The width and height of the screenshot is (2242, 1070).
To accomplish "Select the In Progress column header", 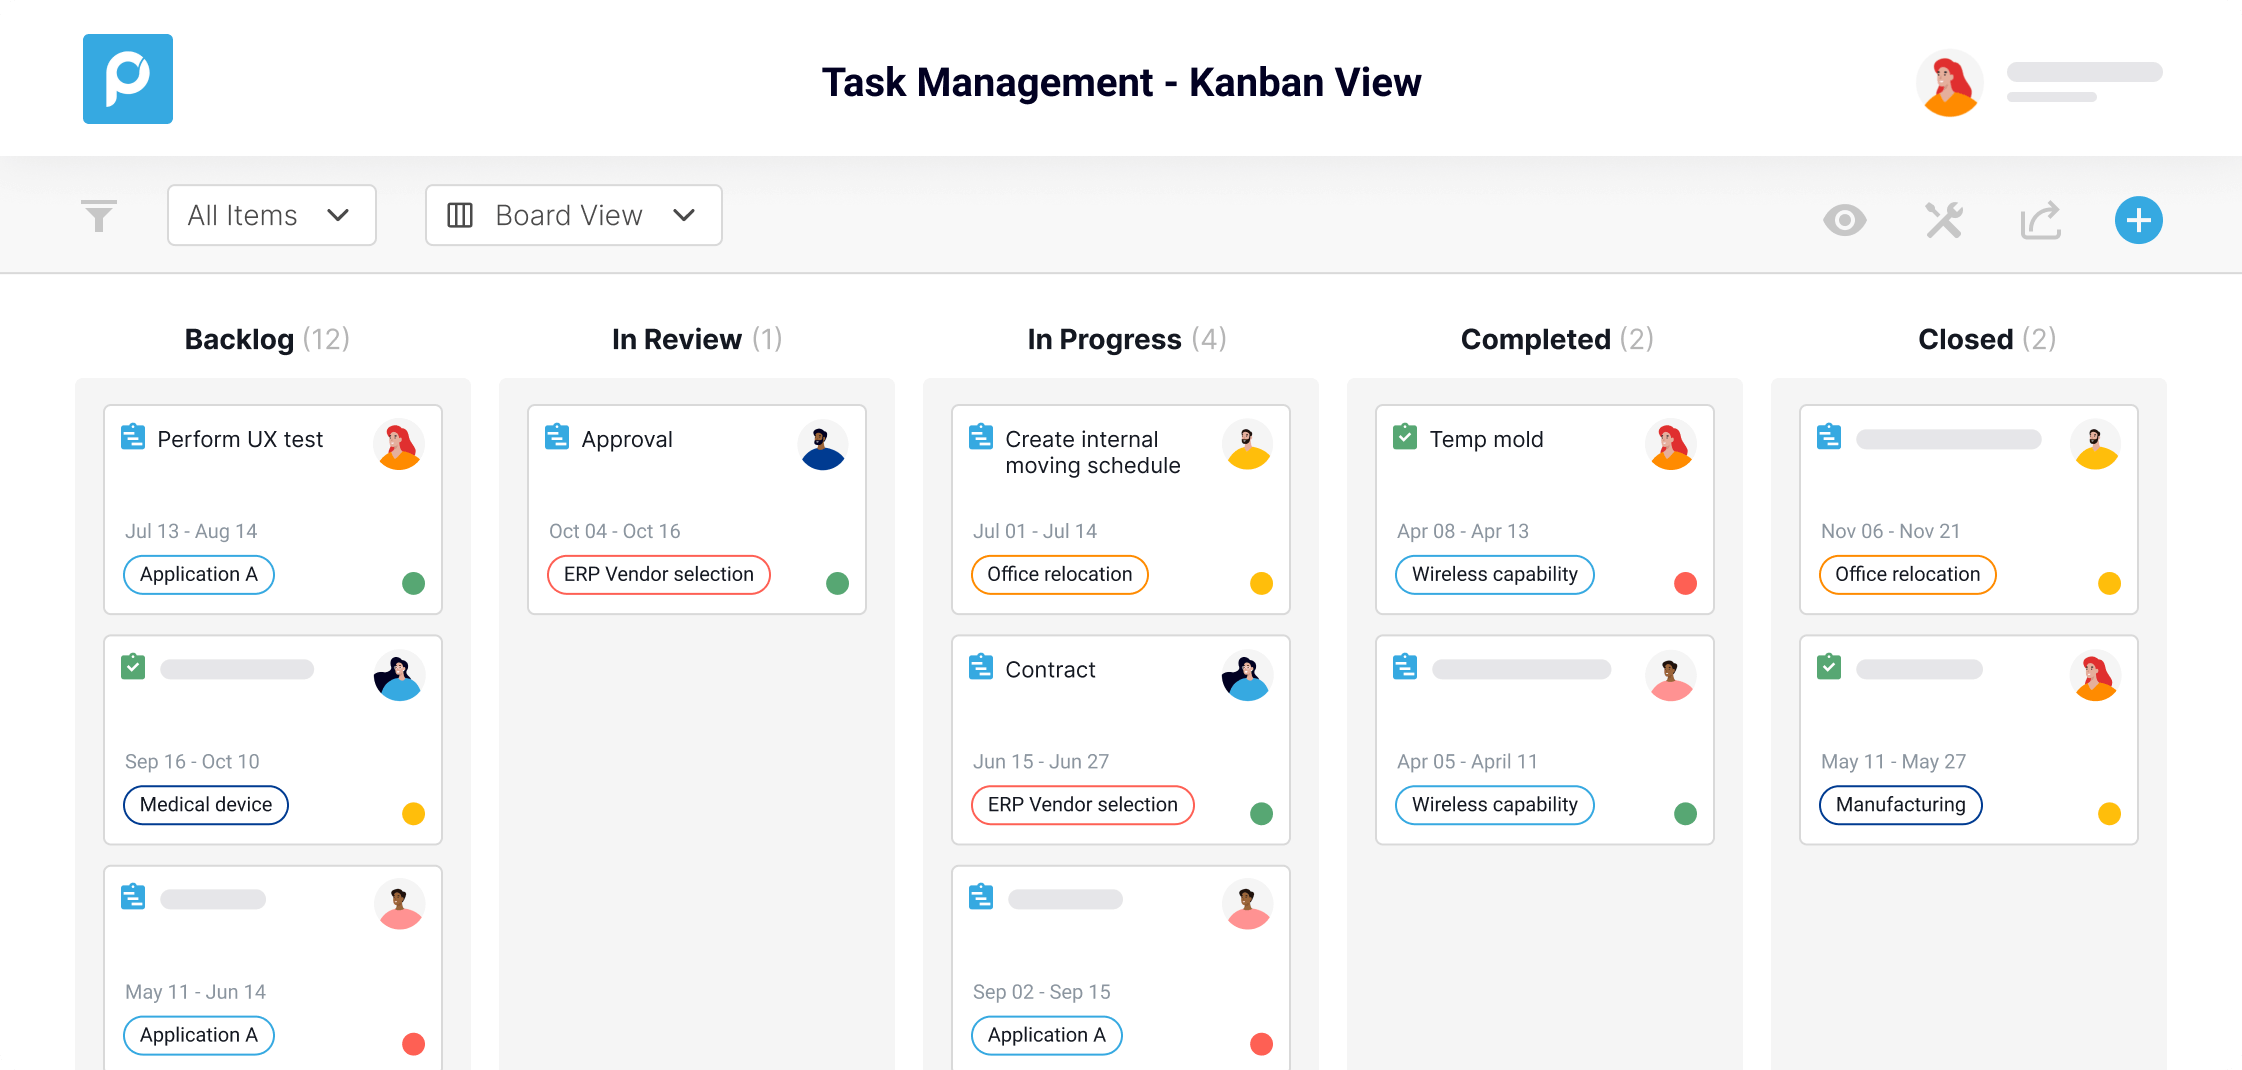I will point(1126,339).
